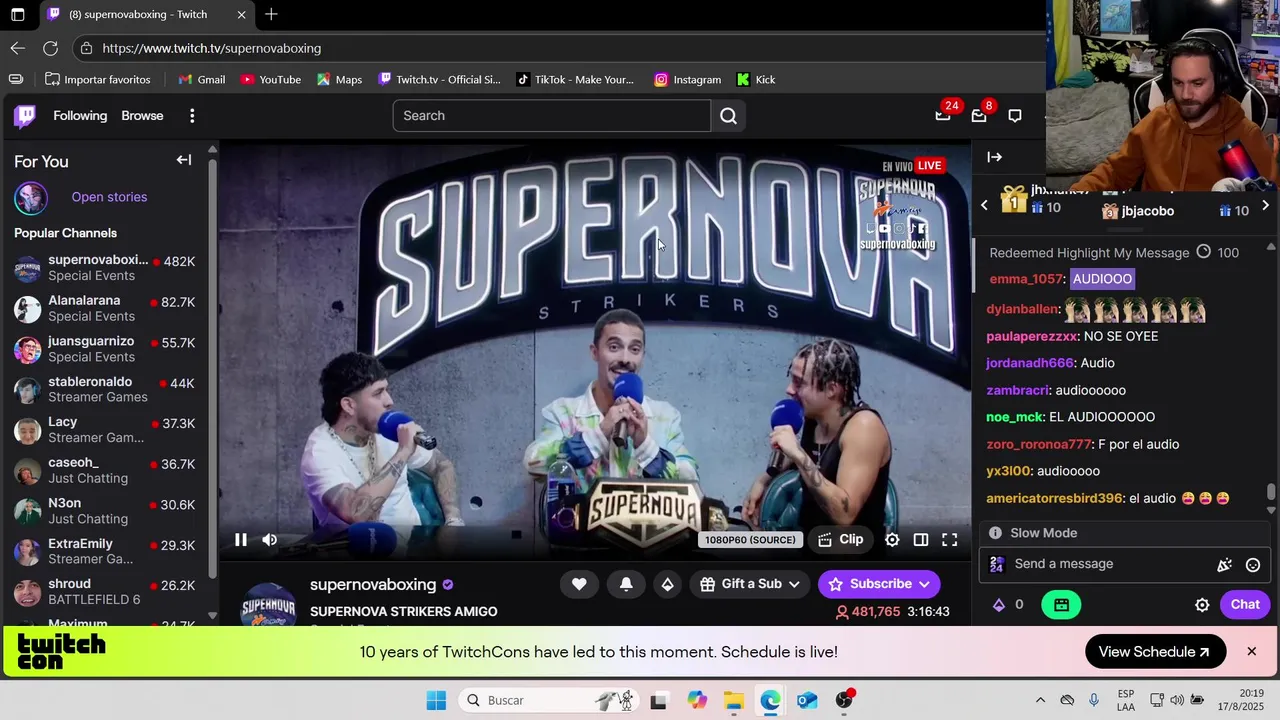
Task: Collapse the For You sidebar arrow
Action: 184,160
